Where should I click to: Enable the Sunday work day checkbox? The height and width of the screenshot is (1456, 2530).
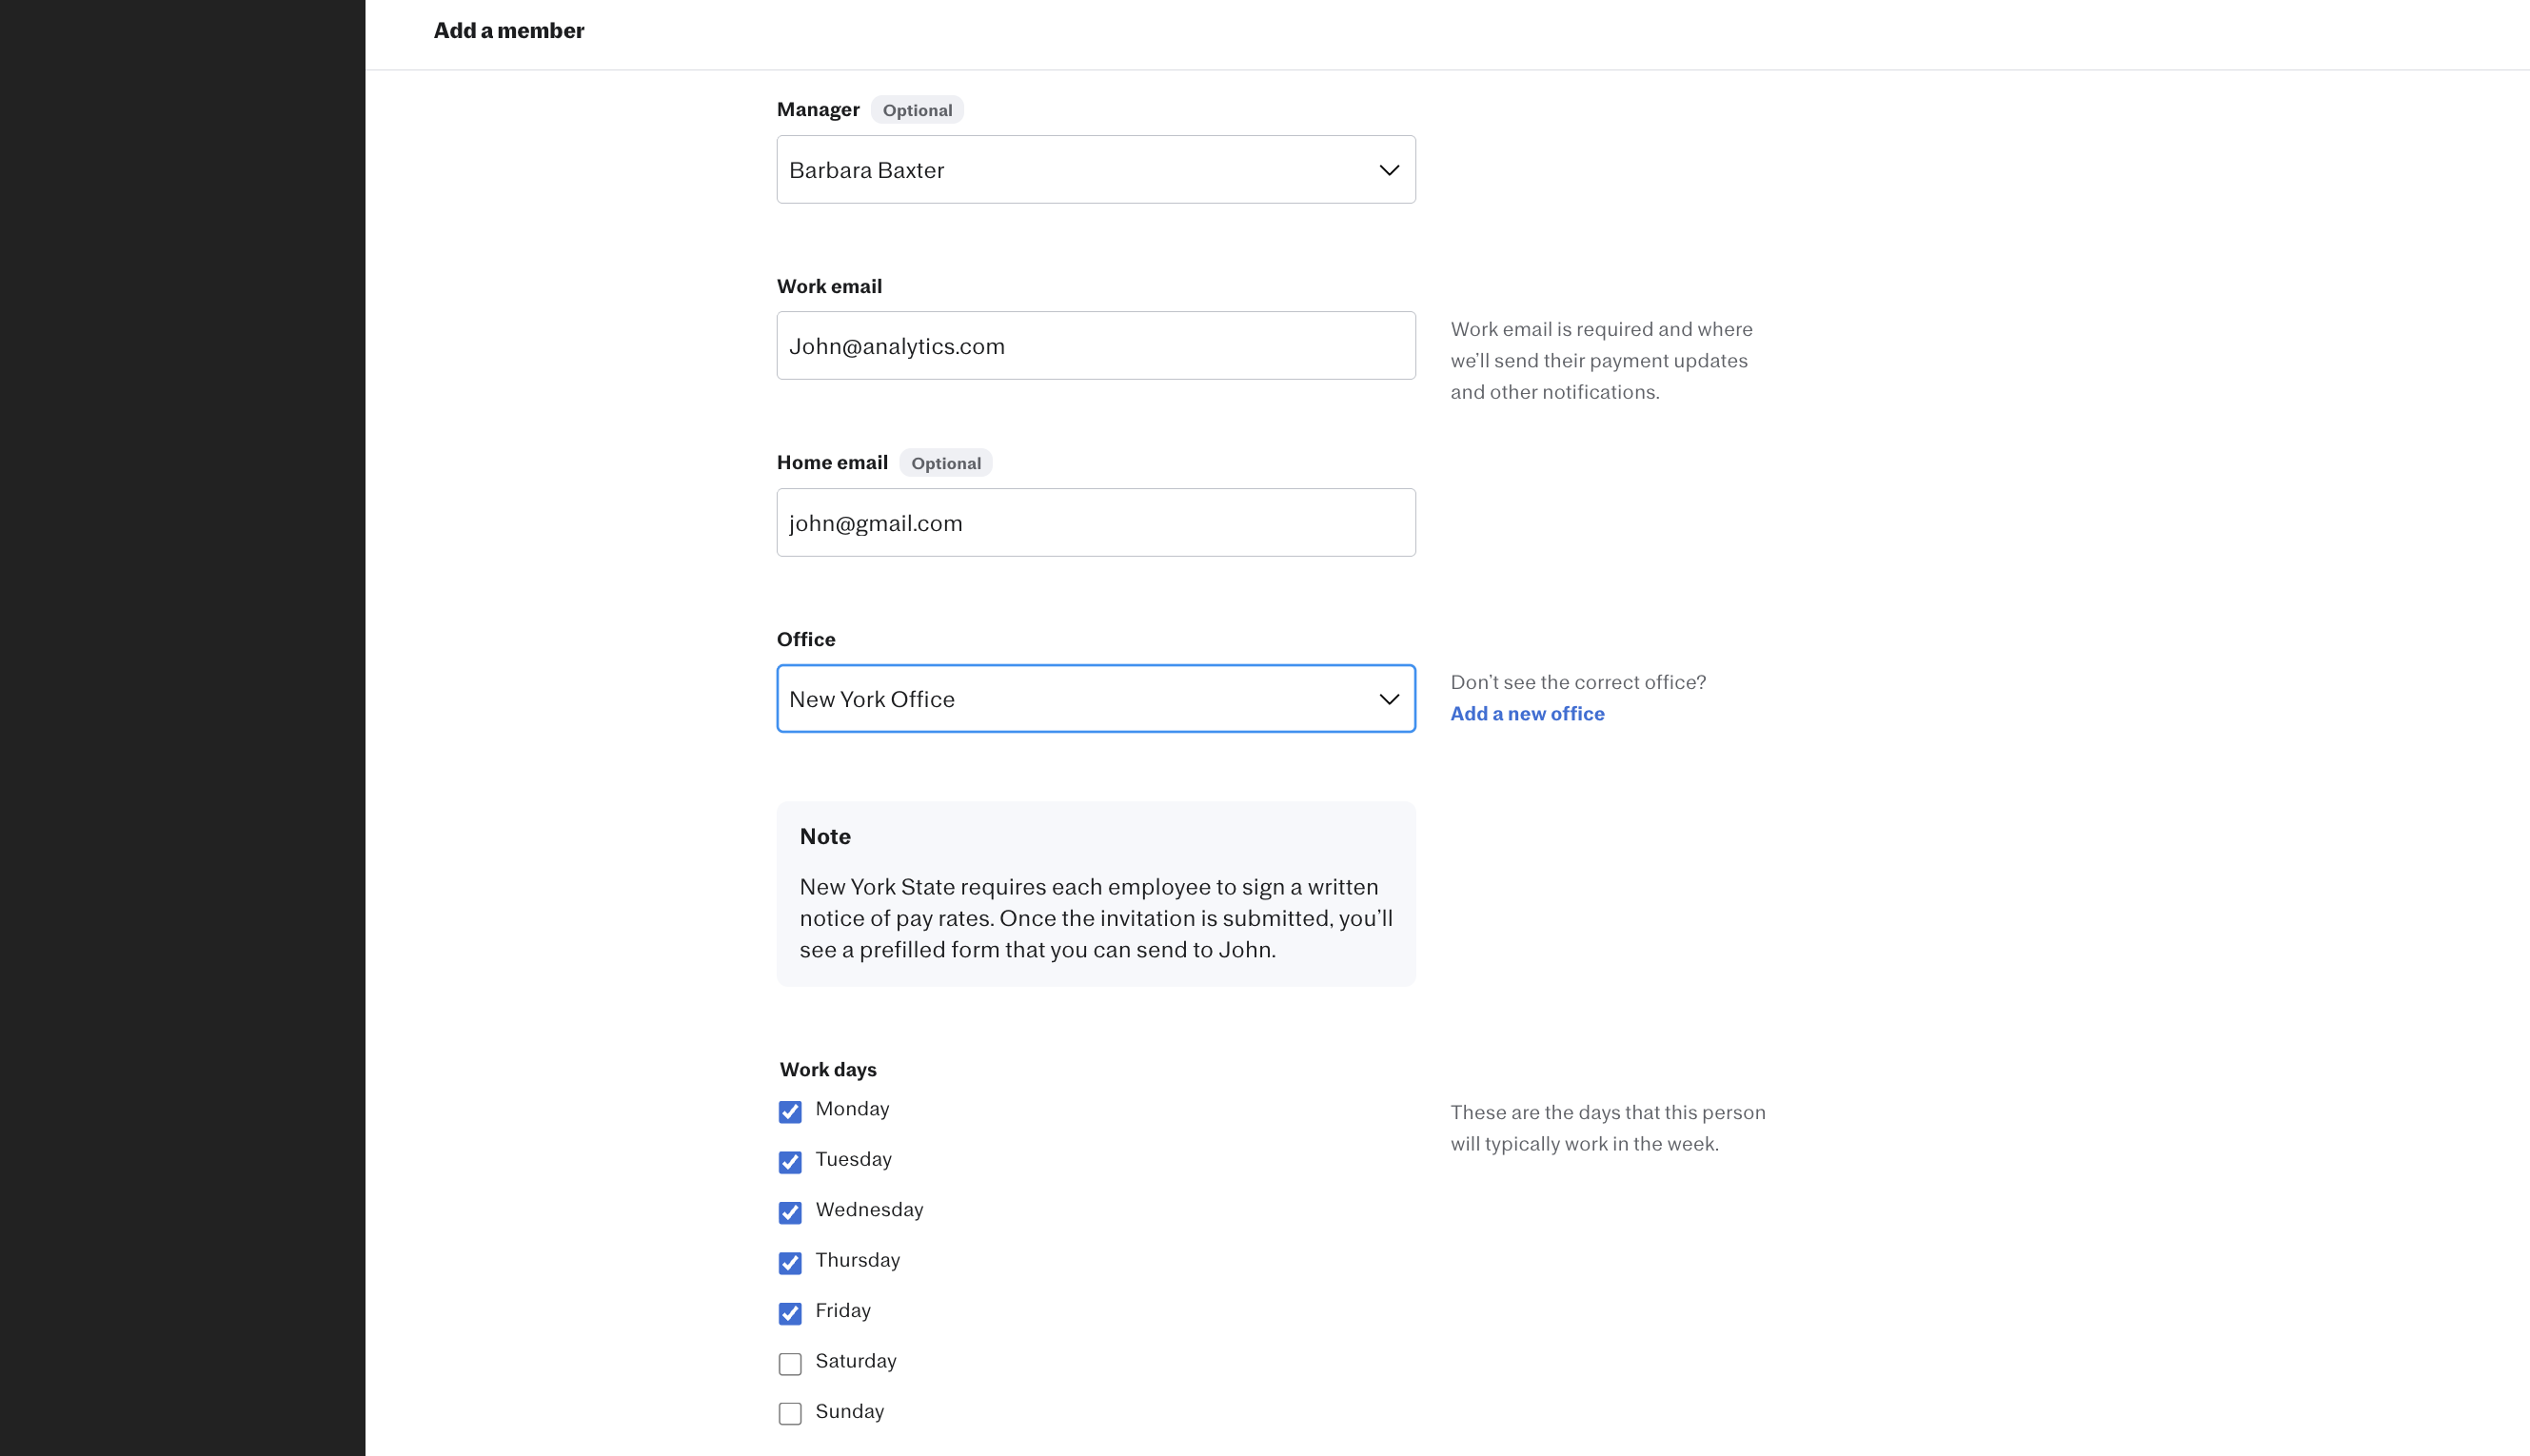[x=790, y=1414]
